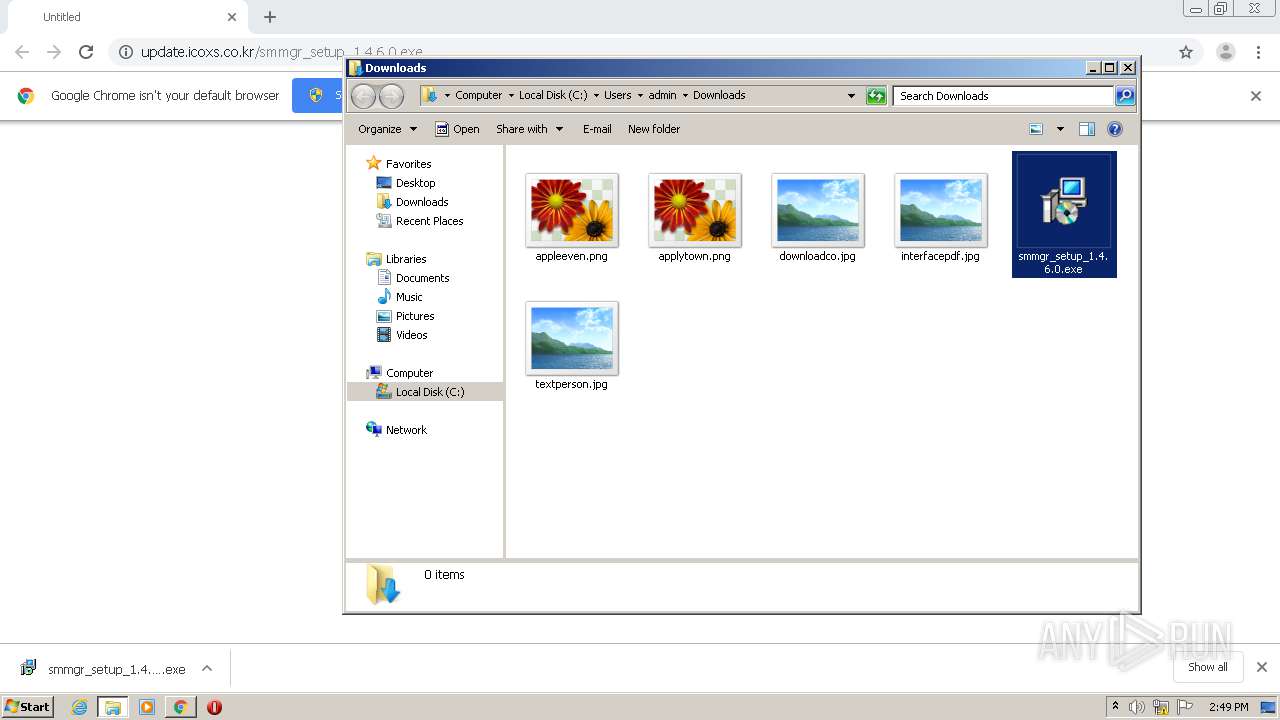This screenshot has height=720, width=1280.
Task: Click the File Explorer taskbar icon
Action: tap(113, 707)
